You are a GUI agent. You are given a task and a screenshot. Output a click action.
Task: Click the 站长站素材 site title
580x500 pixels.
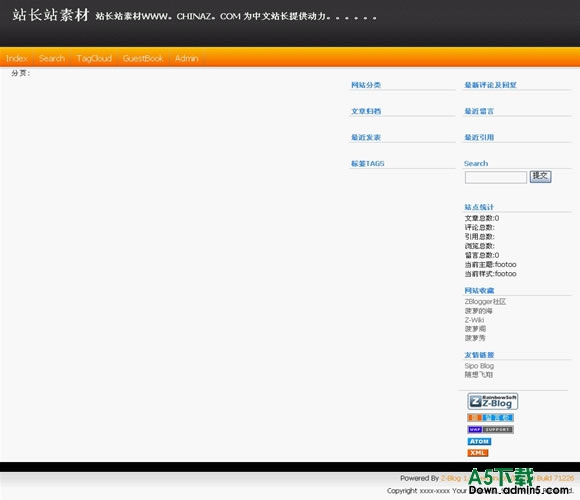point(51,15)
